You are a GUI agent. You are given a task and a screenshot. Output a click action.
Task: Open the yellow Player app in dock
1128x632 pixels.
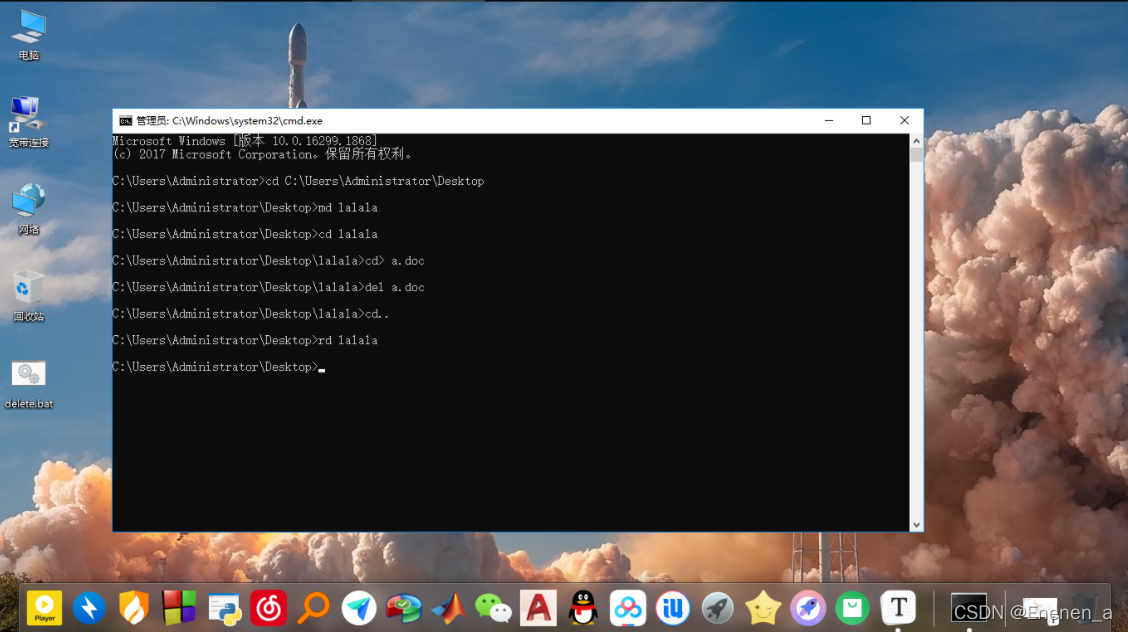[45, 607]
